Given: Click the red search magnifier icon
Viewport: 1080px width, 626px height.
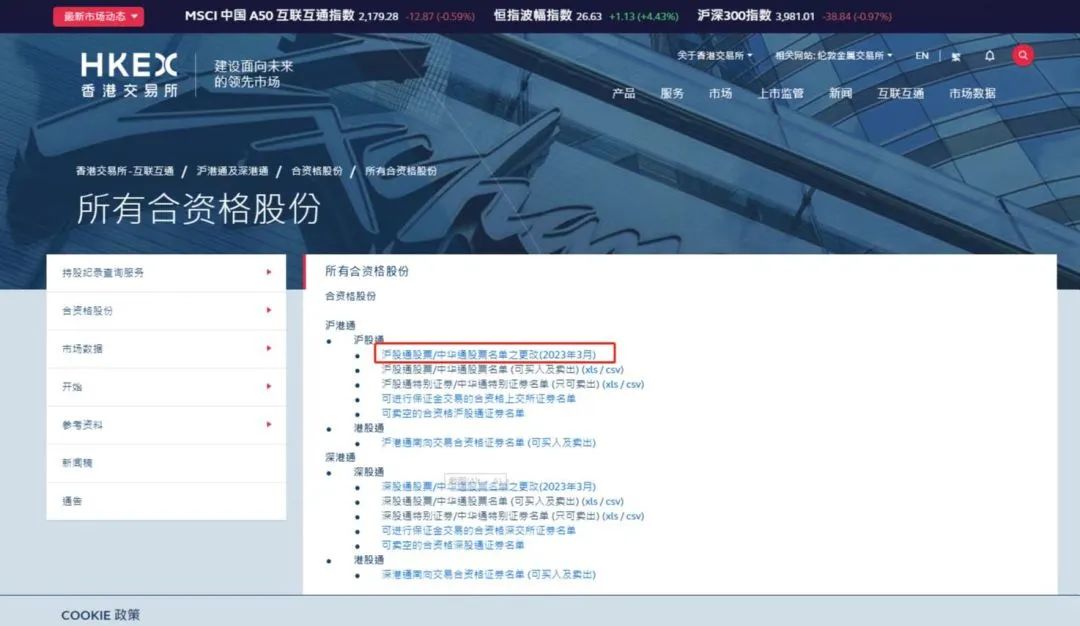Looking at the screenshot, I should (1022, 56).
